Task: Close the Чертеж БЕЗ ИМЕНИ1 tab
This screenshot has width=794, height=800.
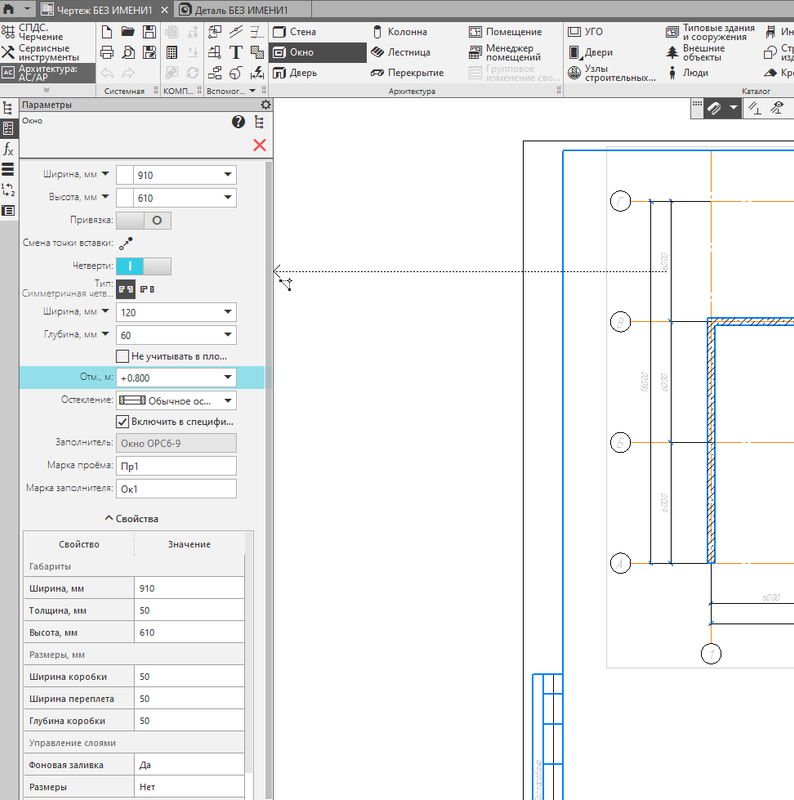Action: 164,10
